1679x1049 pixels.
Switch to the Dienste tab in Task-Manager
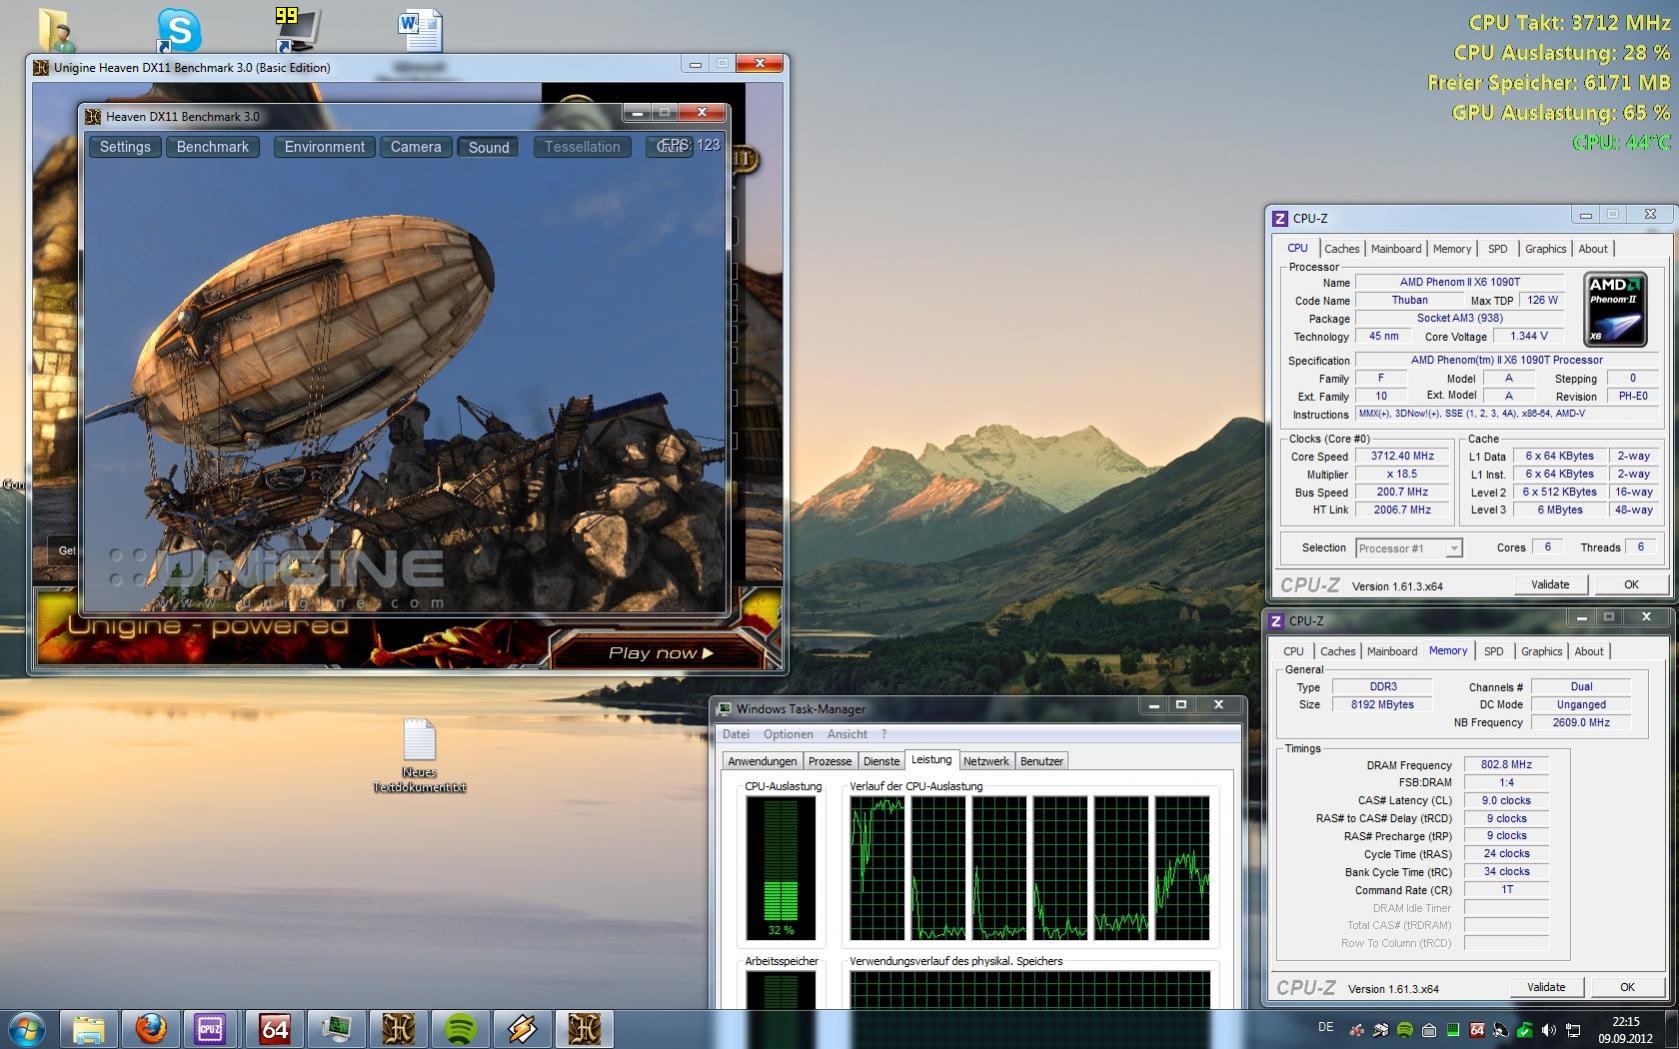tap(881, 761)
